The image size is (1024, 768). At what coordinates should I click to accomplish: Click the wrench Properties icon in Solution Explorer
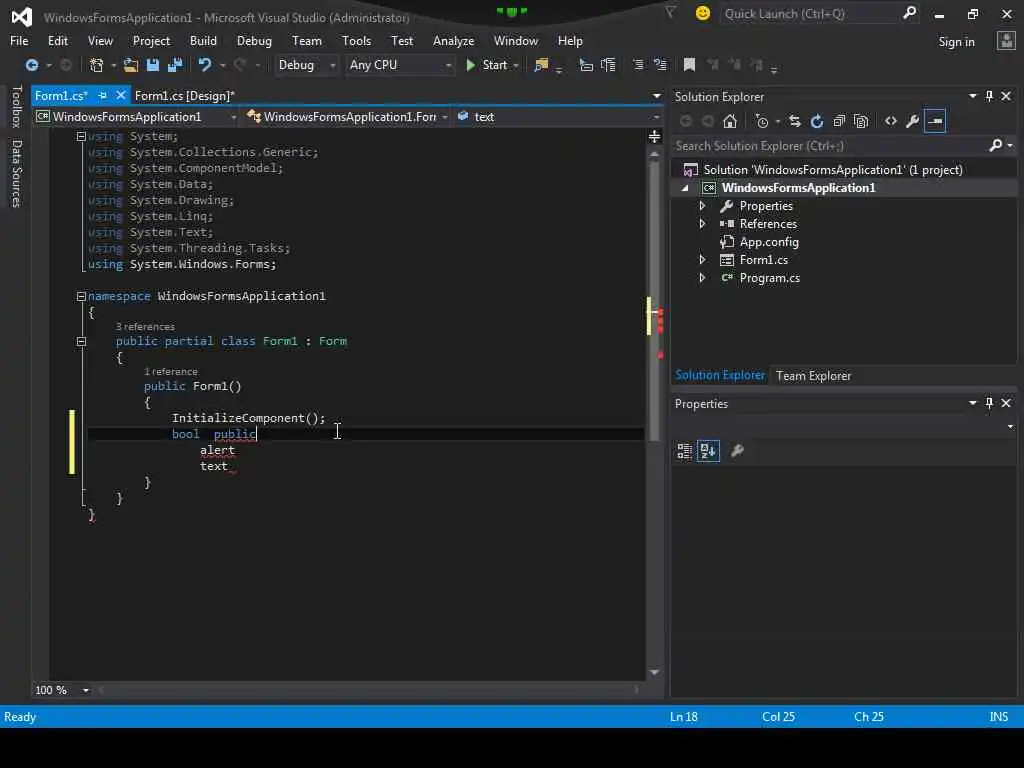coord(913,121)
